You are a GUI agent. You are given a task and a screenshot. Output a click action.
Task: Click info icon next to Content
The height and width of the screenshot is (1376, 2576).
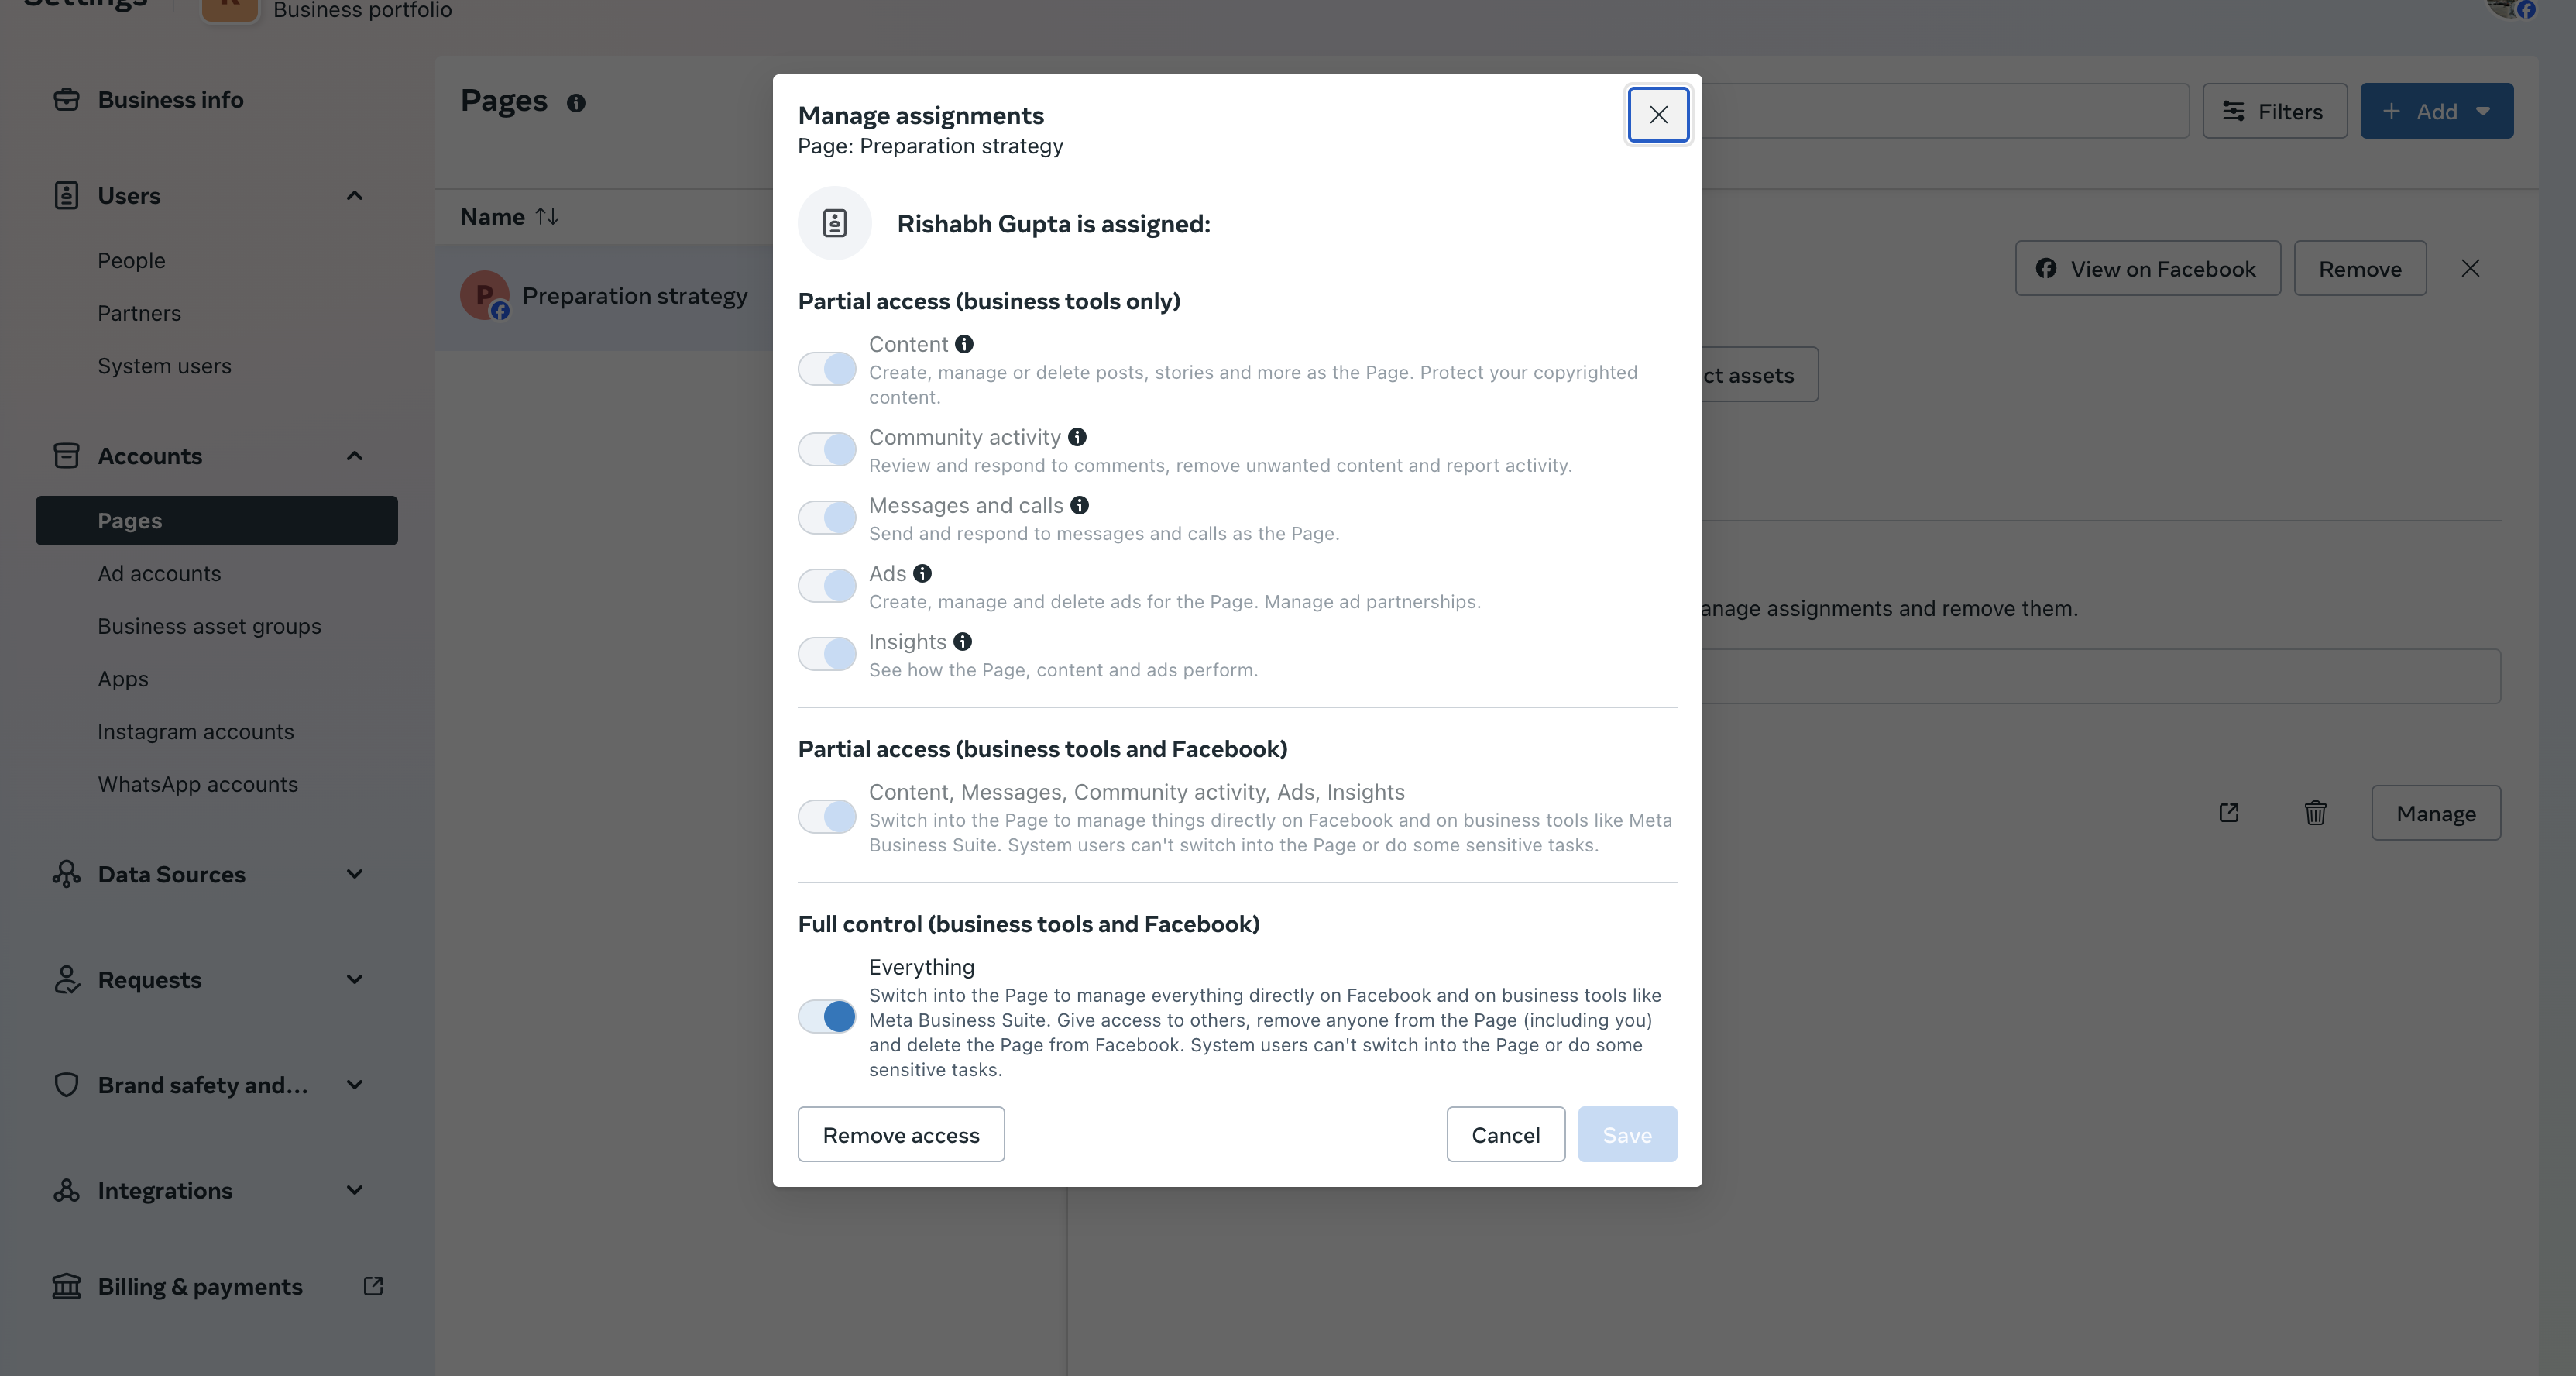coord(964,344)
